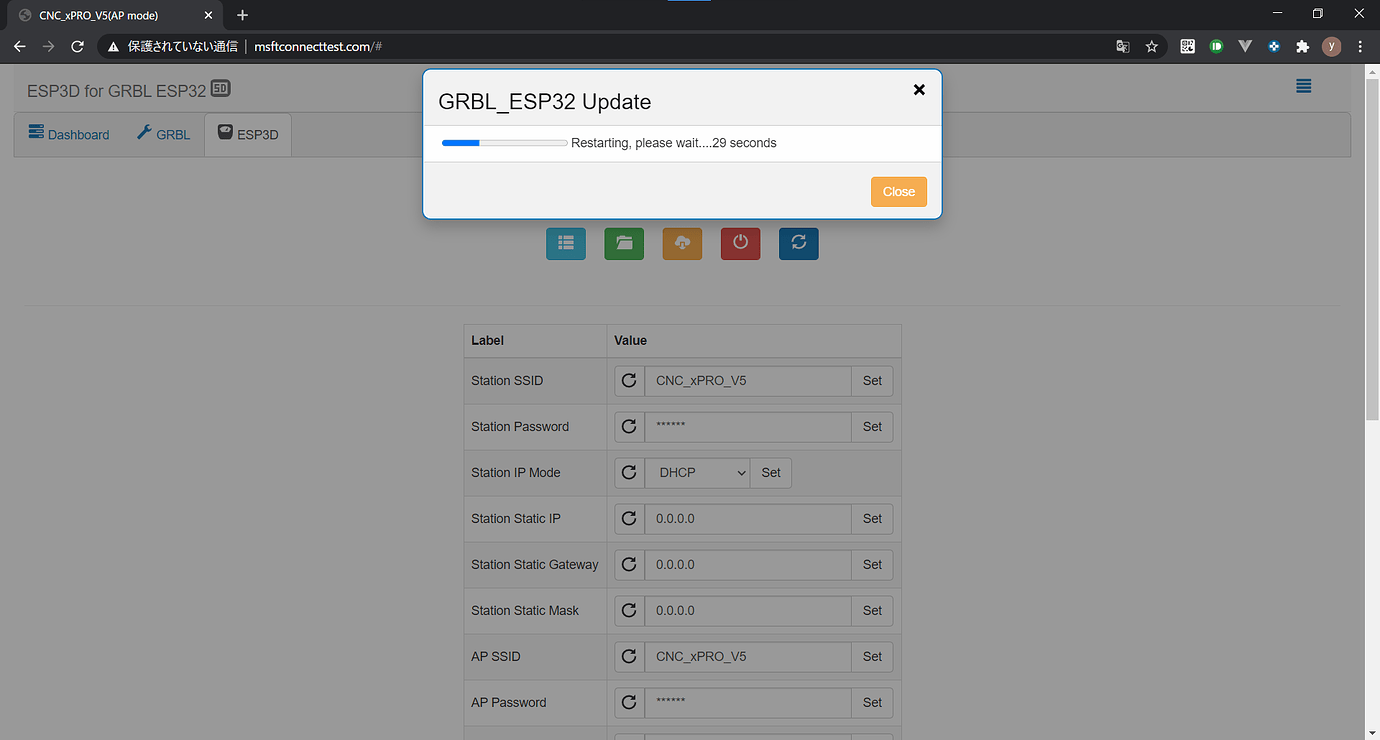The image size is (1380, 740).
Task: Open the Station IP Mode DHCP dropdown
Action: click(x=697, y=472)
